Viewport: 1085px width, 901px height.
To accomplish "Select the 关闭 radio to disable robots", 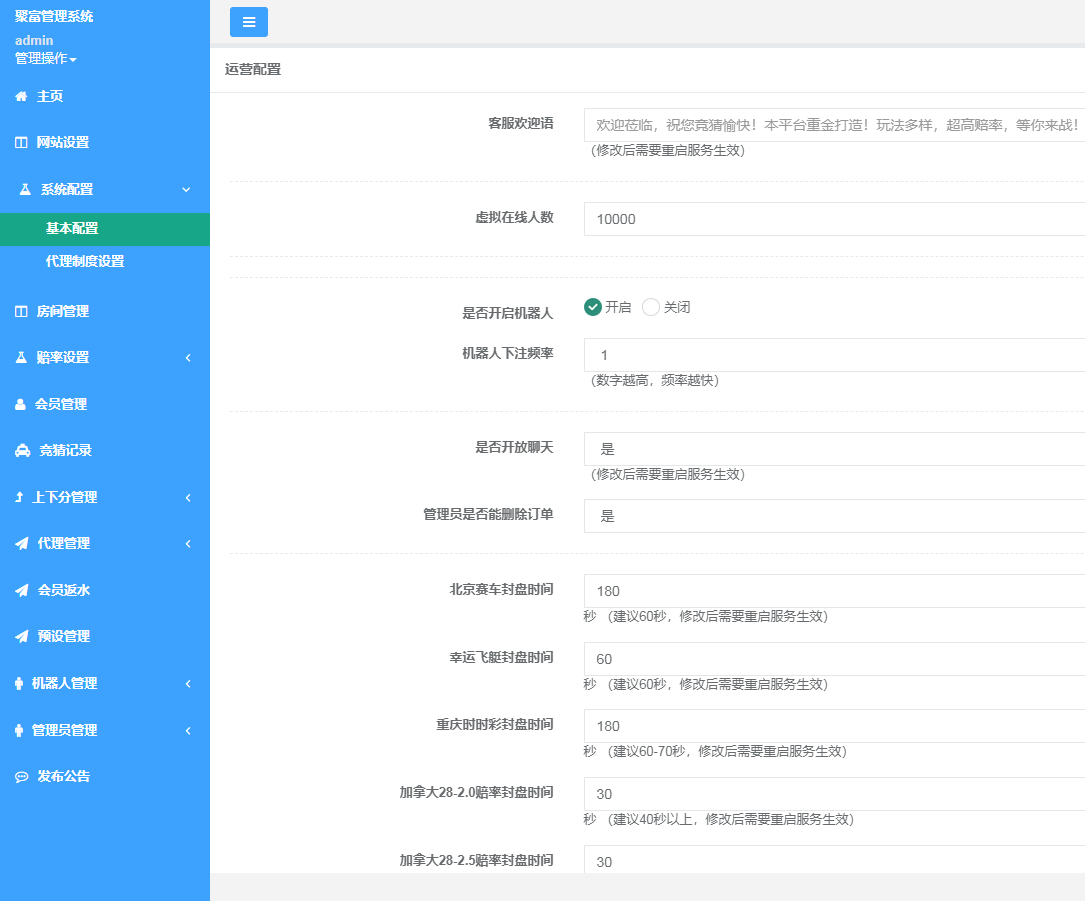I will click(651, 308).
